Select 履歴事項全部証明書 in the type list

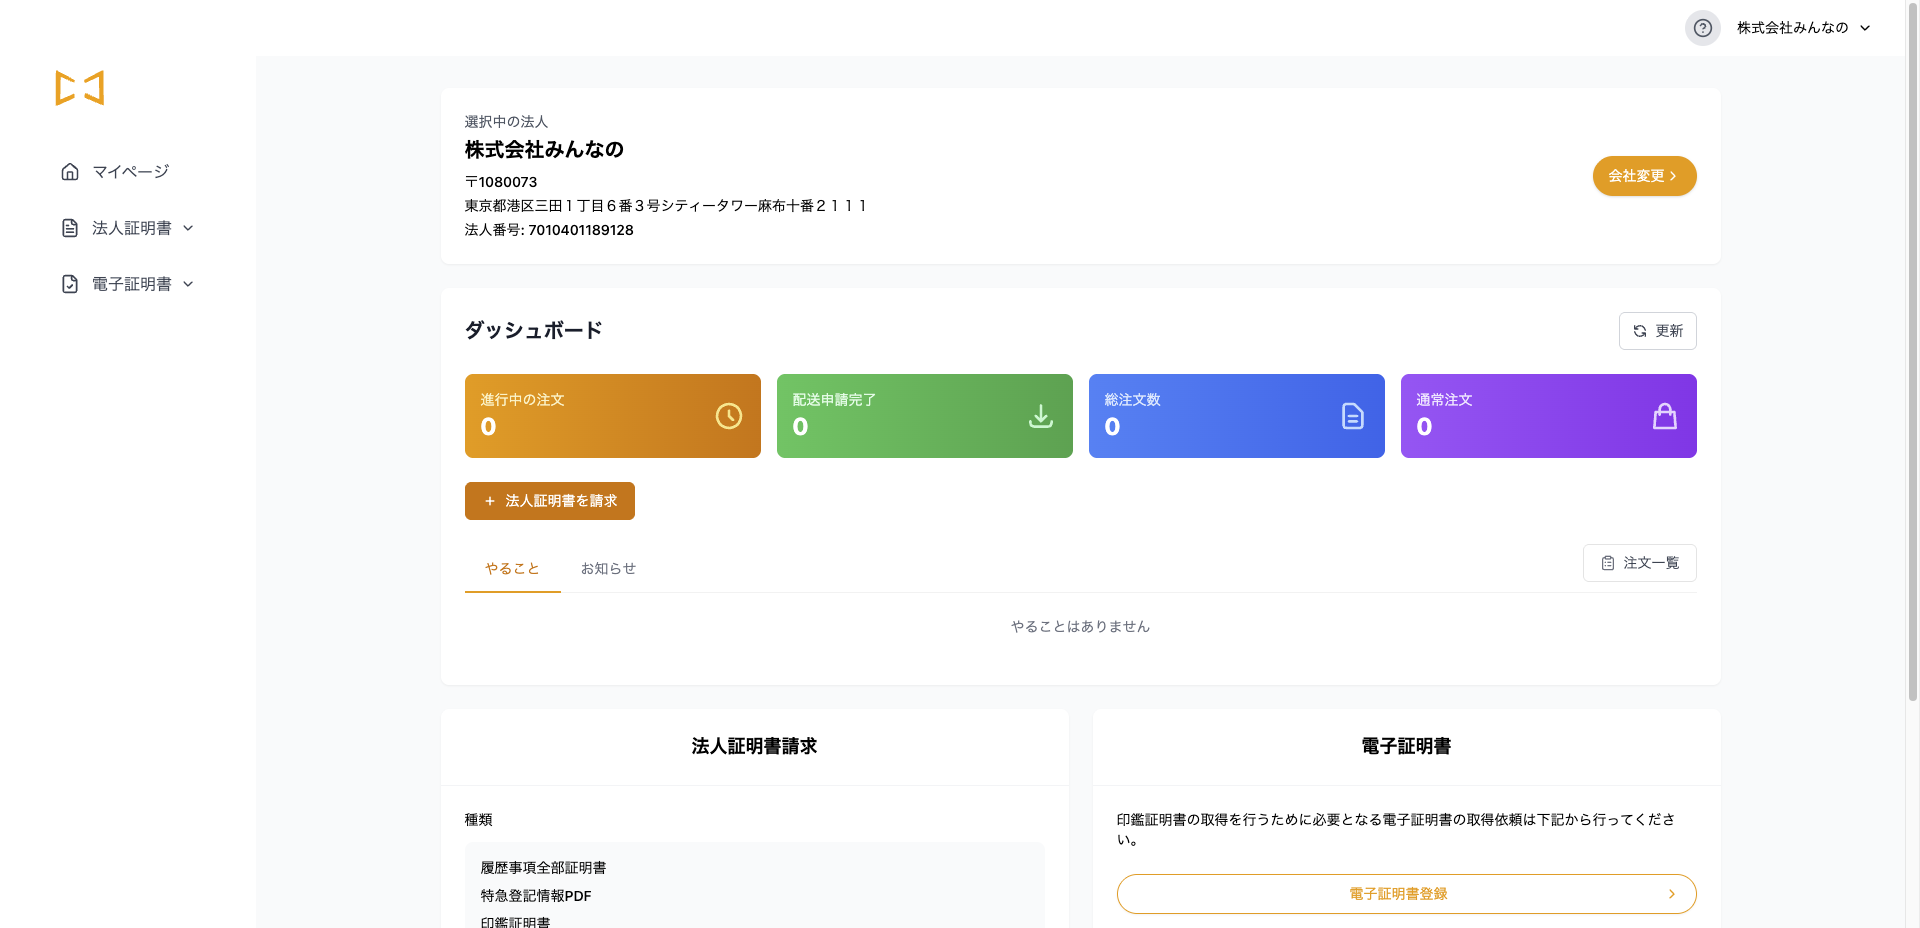pos(543,868)
